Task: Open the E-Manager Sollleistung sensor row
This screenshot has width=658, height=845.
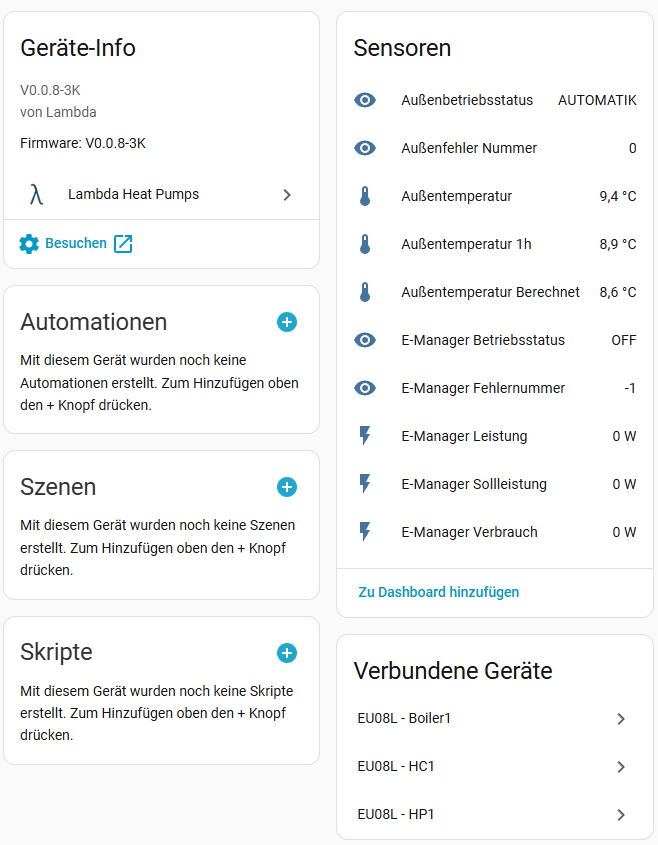Action: pos(474,484)
